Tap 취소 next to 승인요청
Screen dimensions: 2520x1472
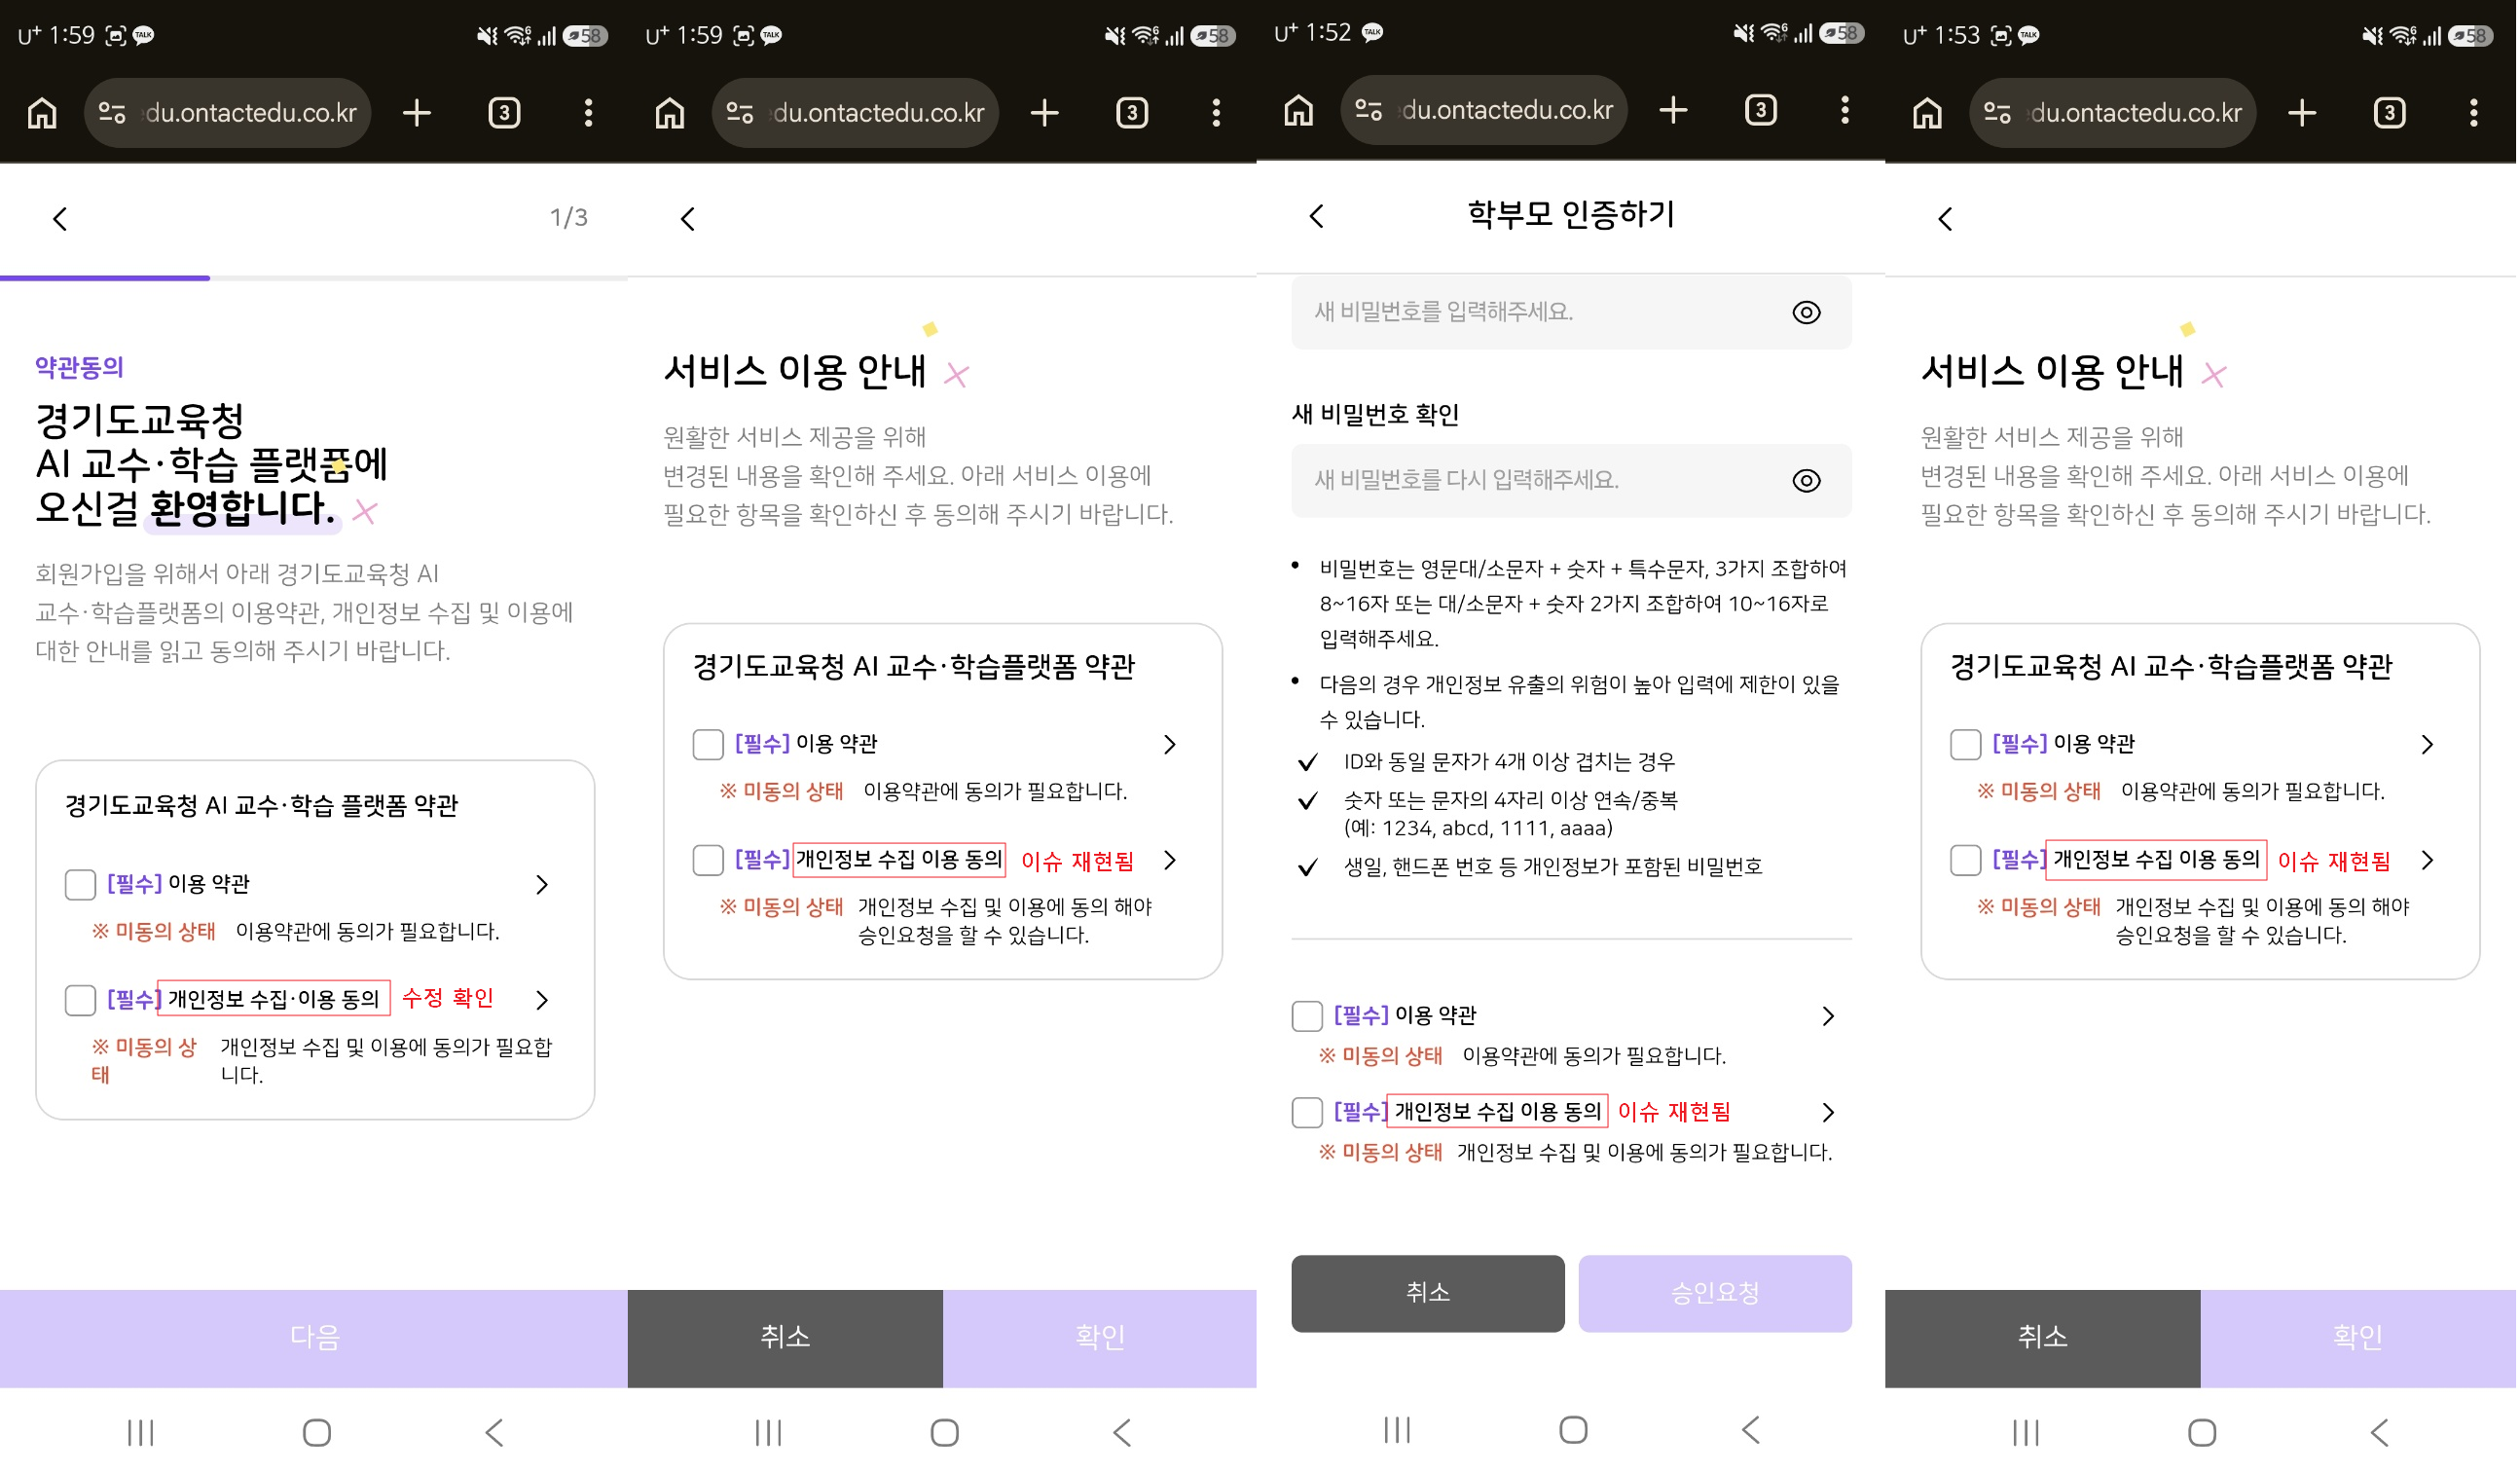pos(1430,1295)
